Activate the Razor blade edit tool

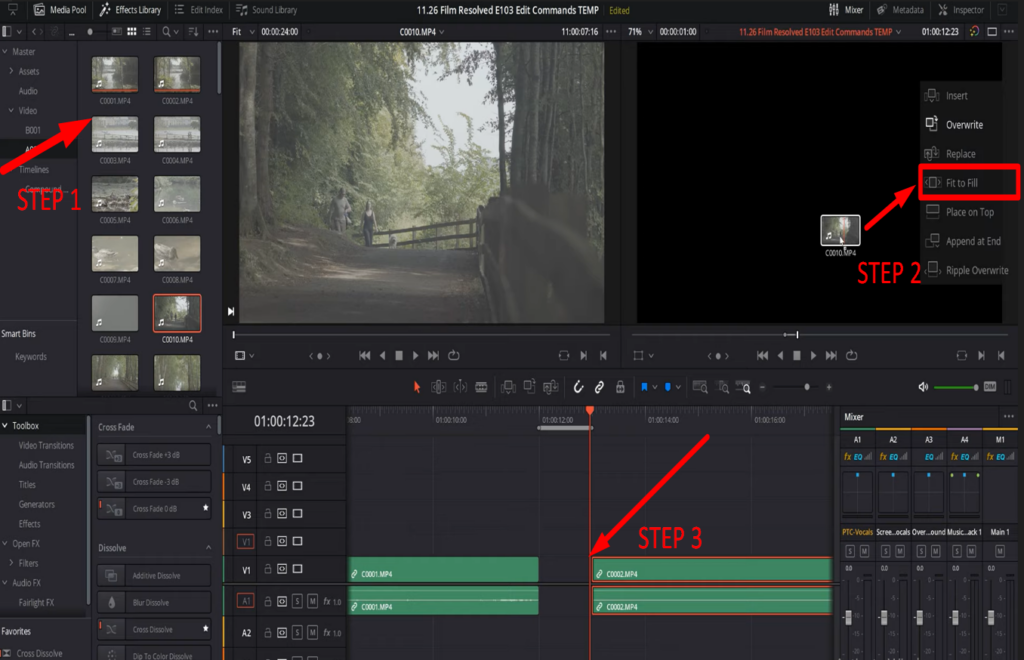[482, 386]
